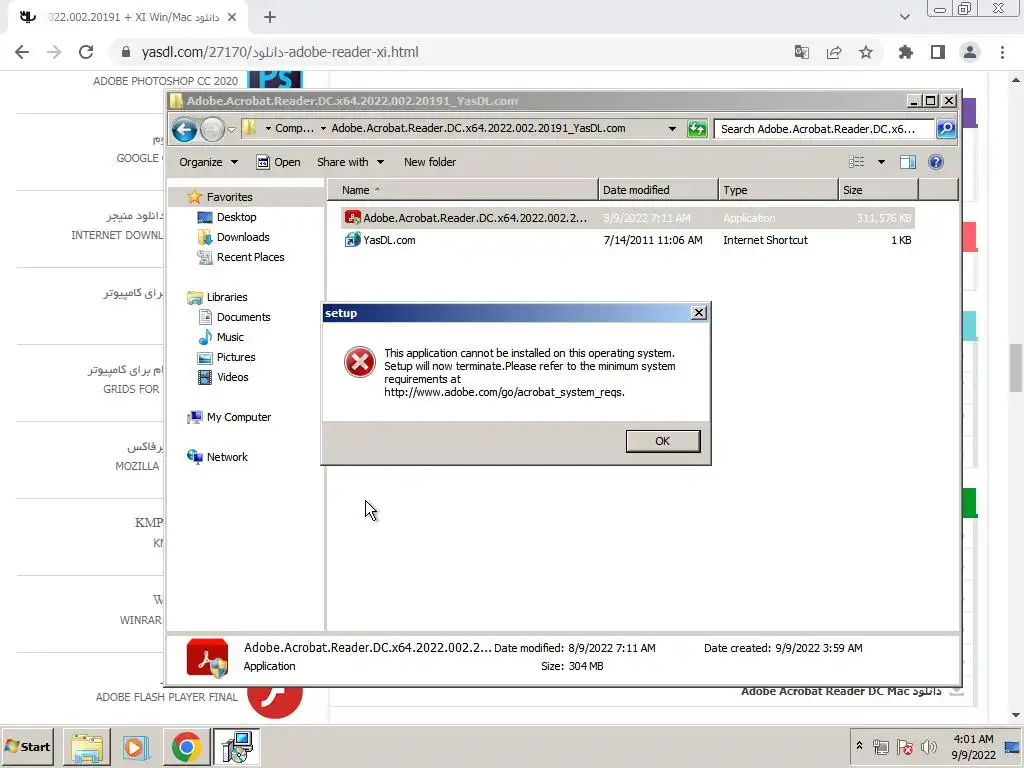The width and height of the screenshot is (1024, 768).
Task: Open a new Chrome tab
Action: click(x=270, y=17)
